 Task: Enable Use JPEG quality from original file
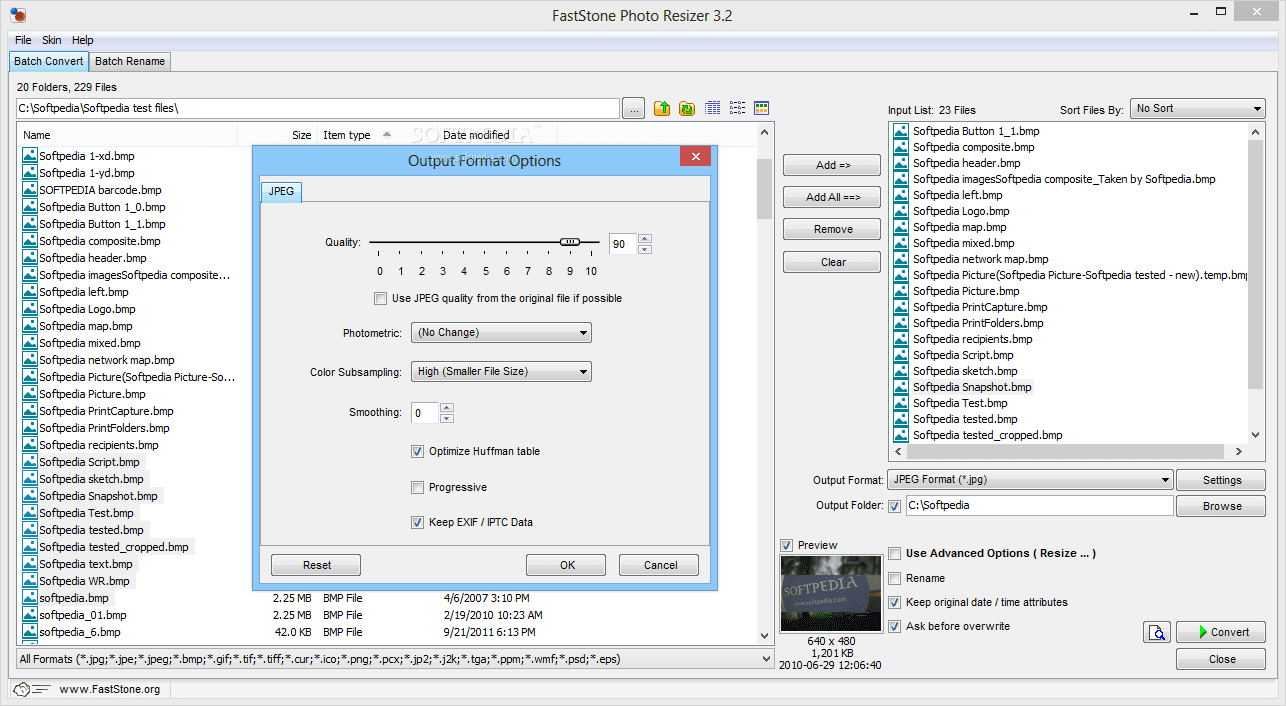click(380, 298)
